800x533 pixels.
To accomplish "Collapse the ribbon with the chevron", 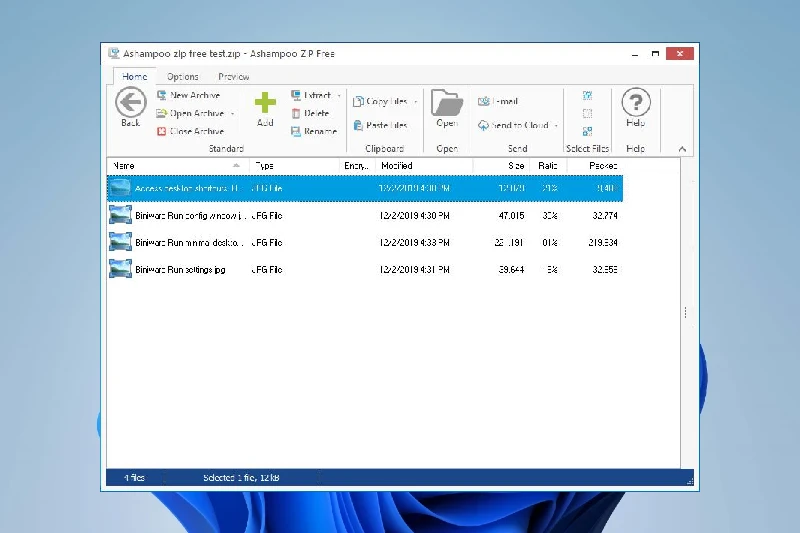I will [682, 149].
